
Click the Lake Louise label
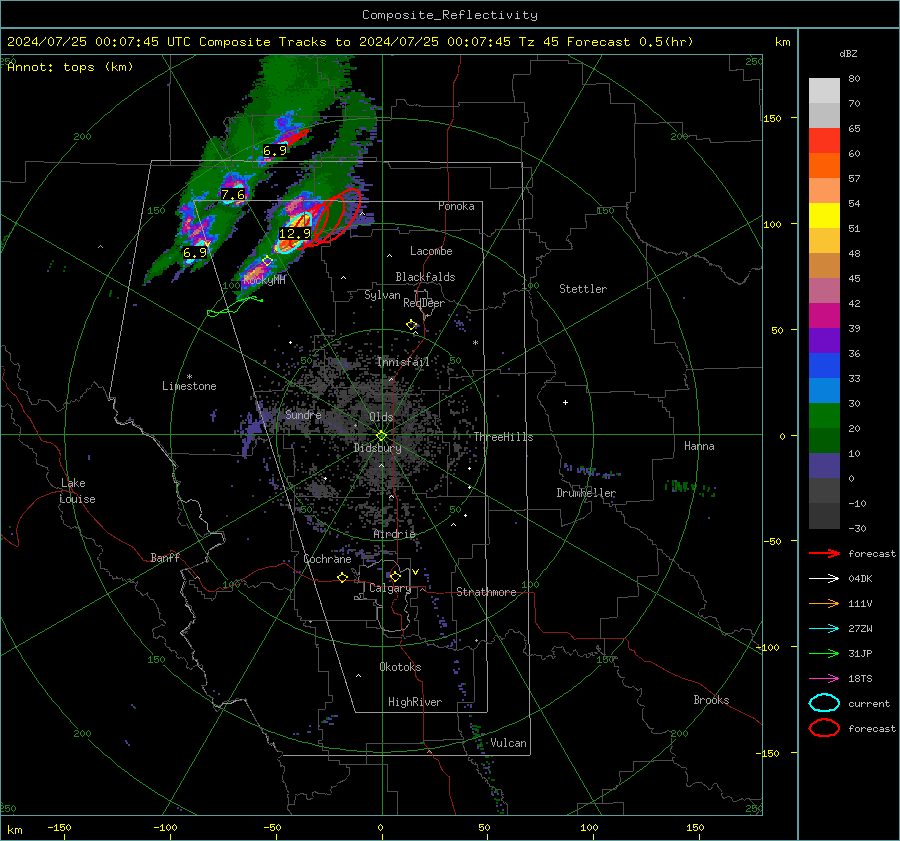(x=77, y=491)
